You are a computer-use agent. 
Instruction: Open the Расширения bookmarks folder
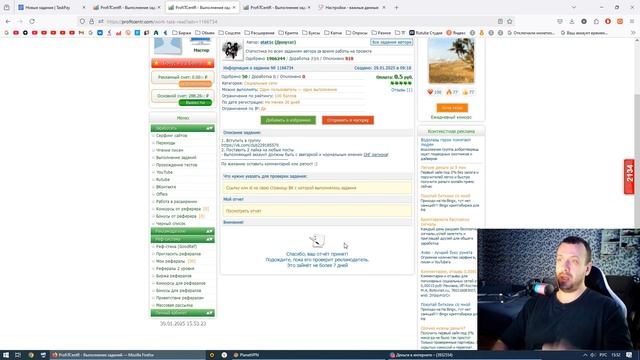tap(260, 33)
